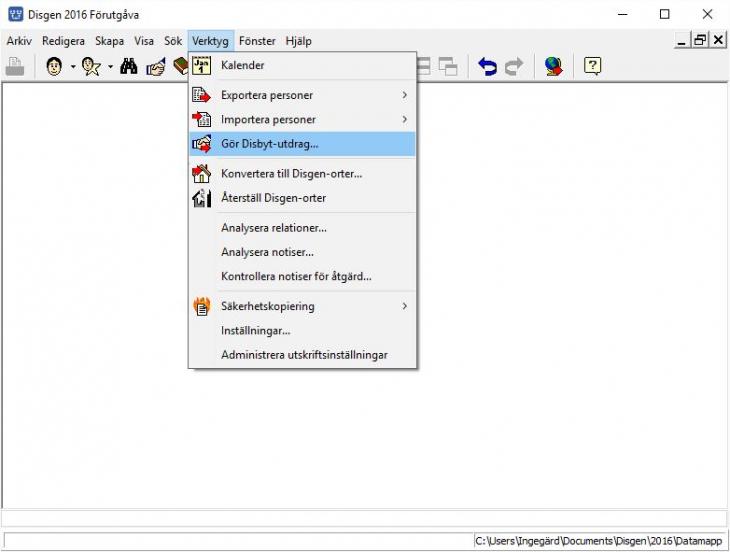The width and height of the screenshot is (730, 552).
Task: Click the grey redo arrow icon
Action: coord(514,67)
